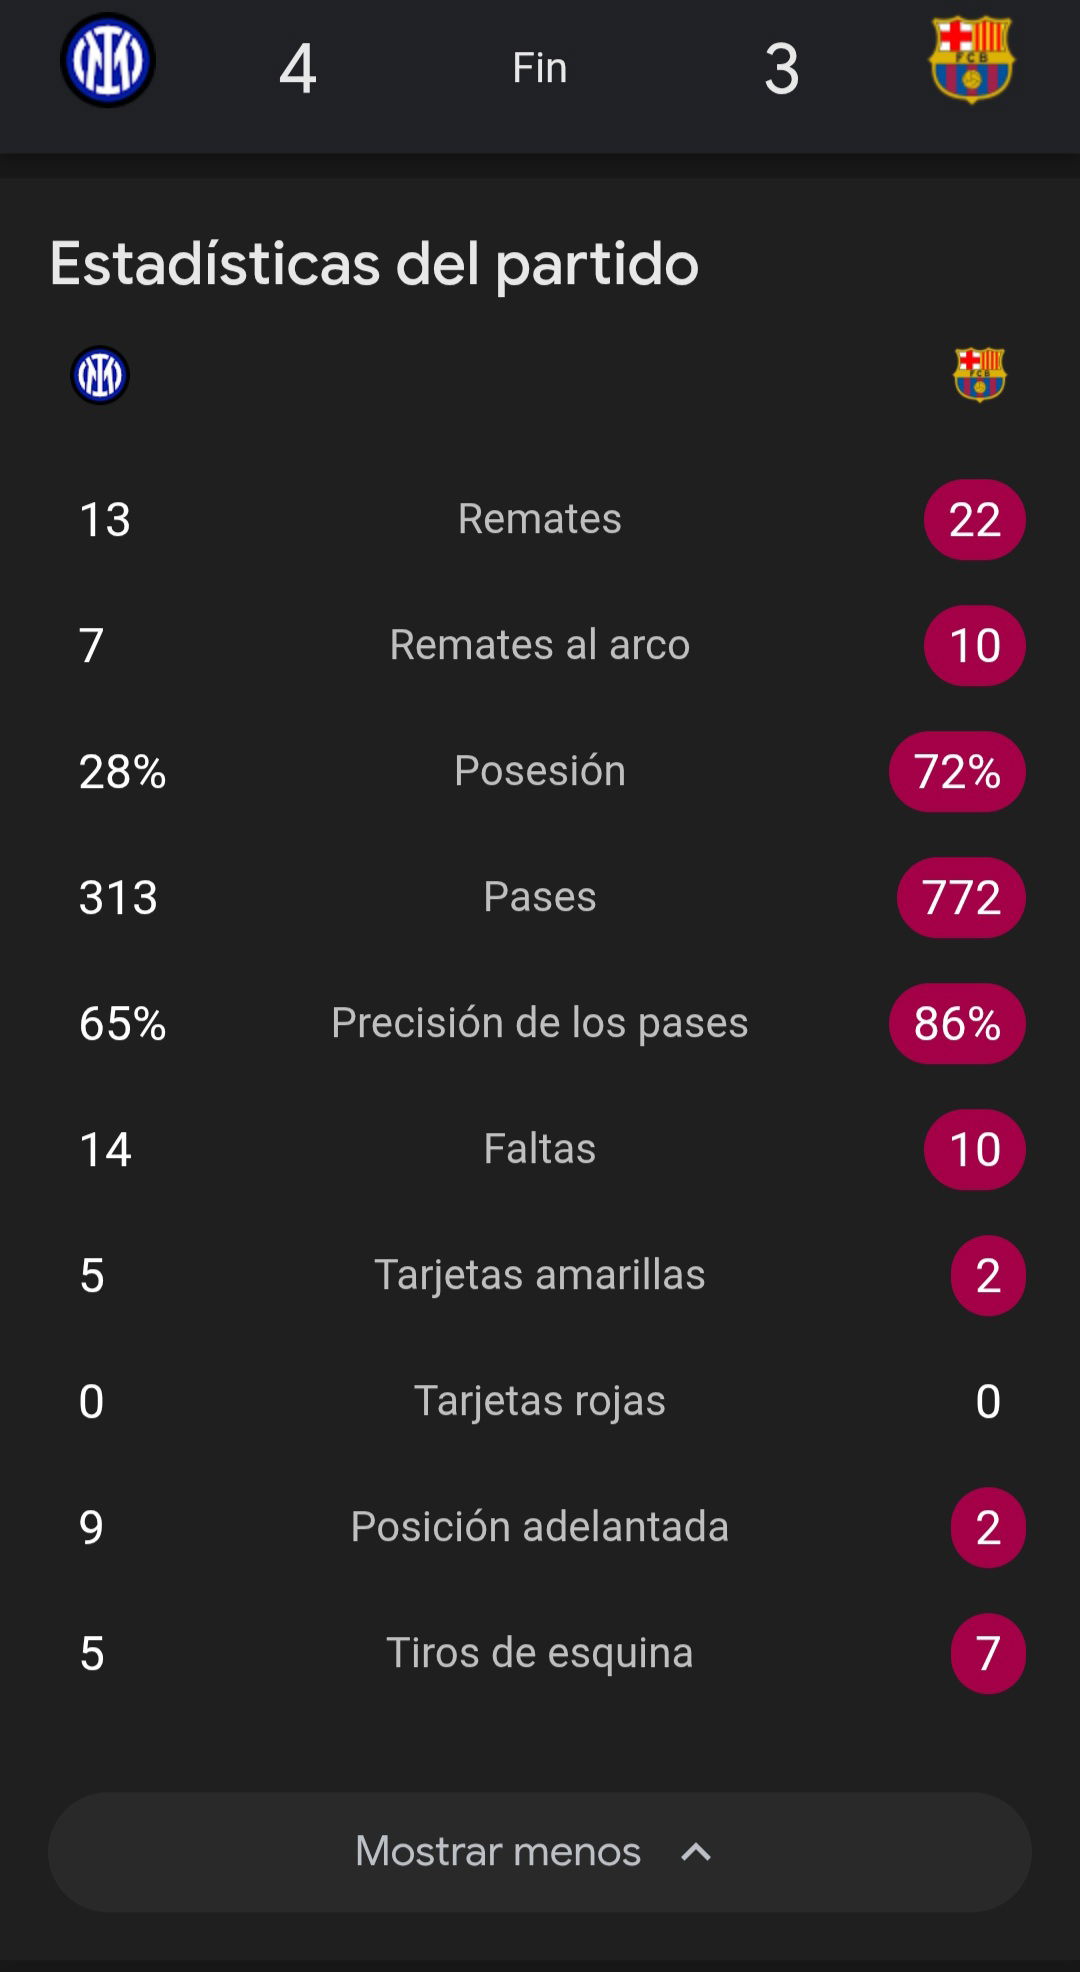Tap the Fin match status label
The width and height of the screenshot is (1080, 1972).
coord(540,68)
